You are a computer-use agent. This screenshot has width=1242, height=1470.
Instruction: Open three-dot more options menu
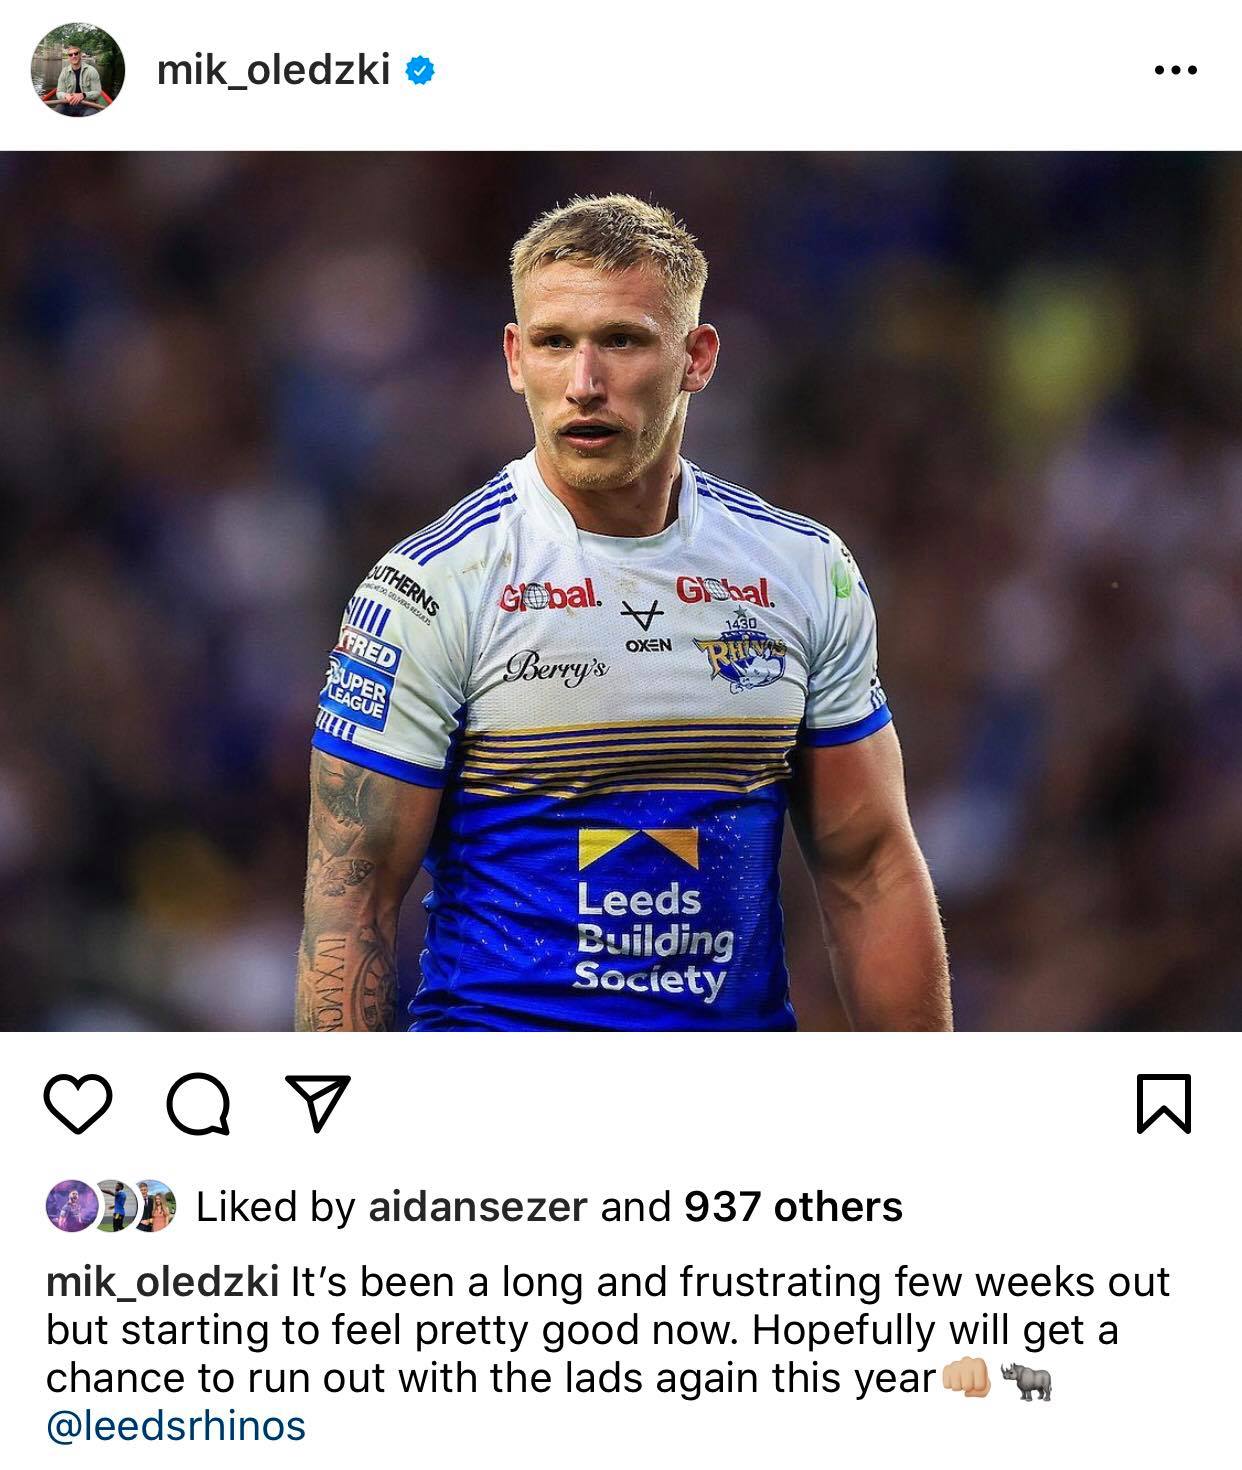1175,71
